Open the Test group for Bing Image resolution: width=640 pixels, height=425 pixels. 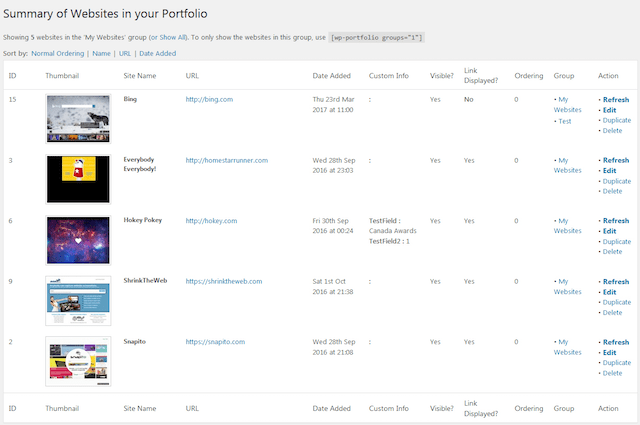coord(565,121)
